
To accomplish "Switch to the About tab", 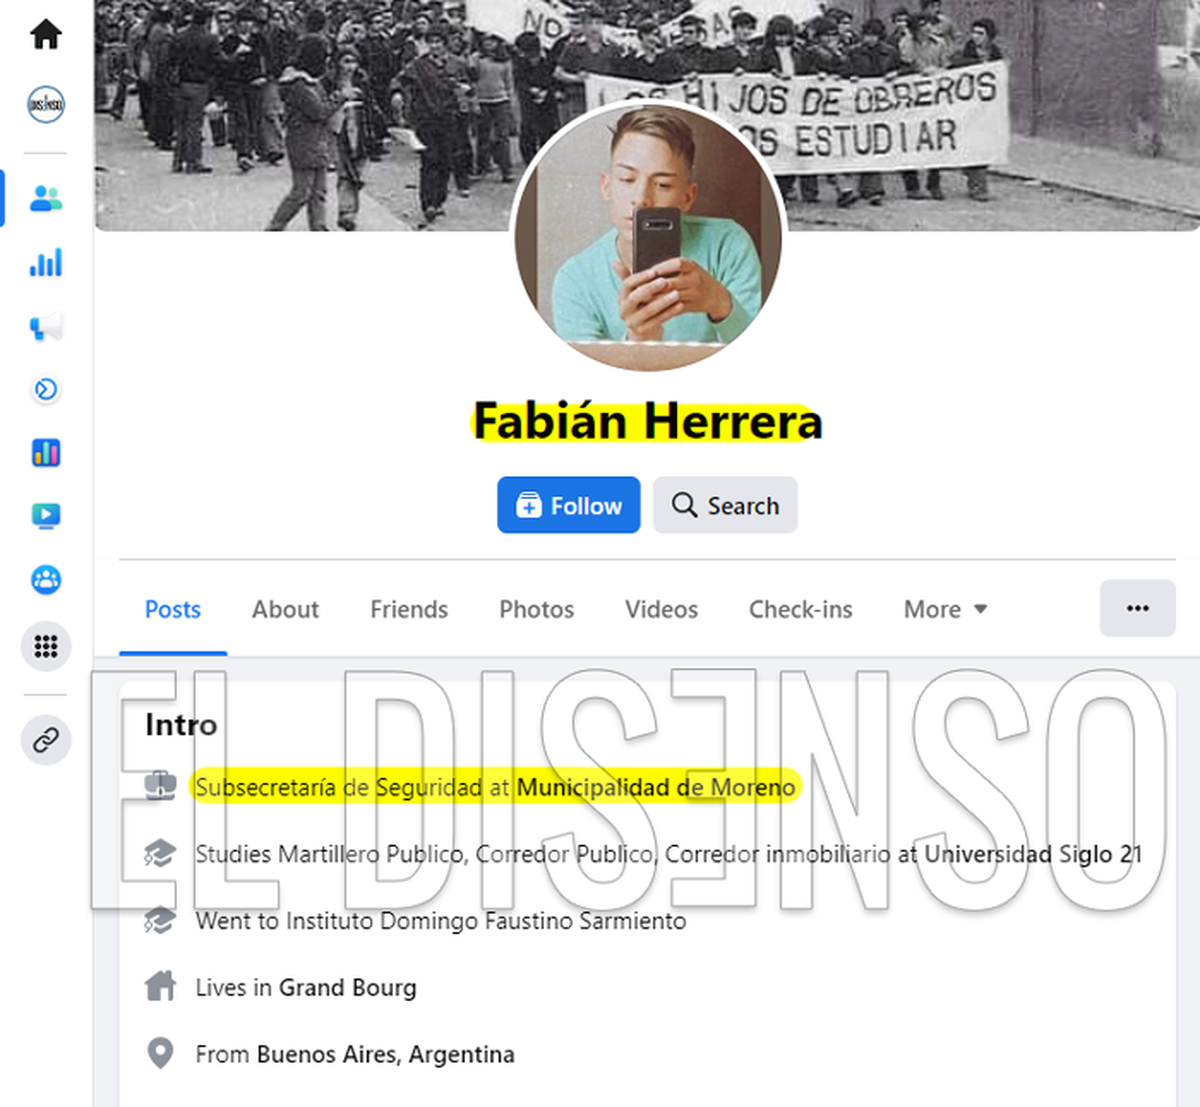I will [x=285, y=609].
